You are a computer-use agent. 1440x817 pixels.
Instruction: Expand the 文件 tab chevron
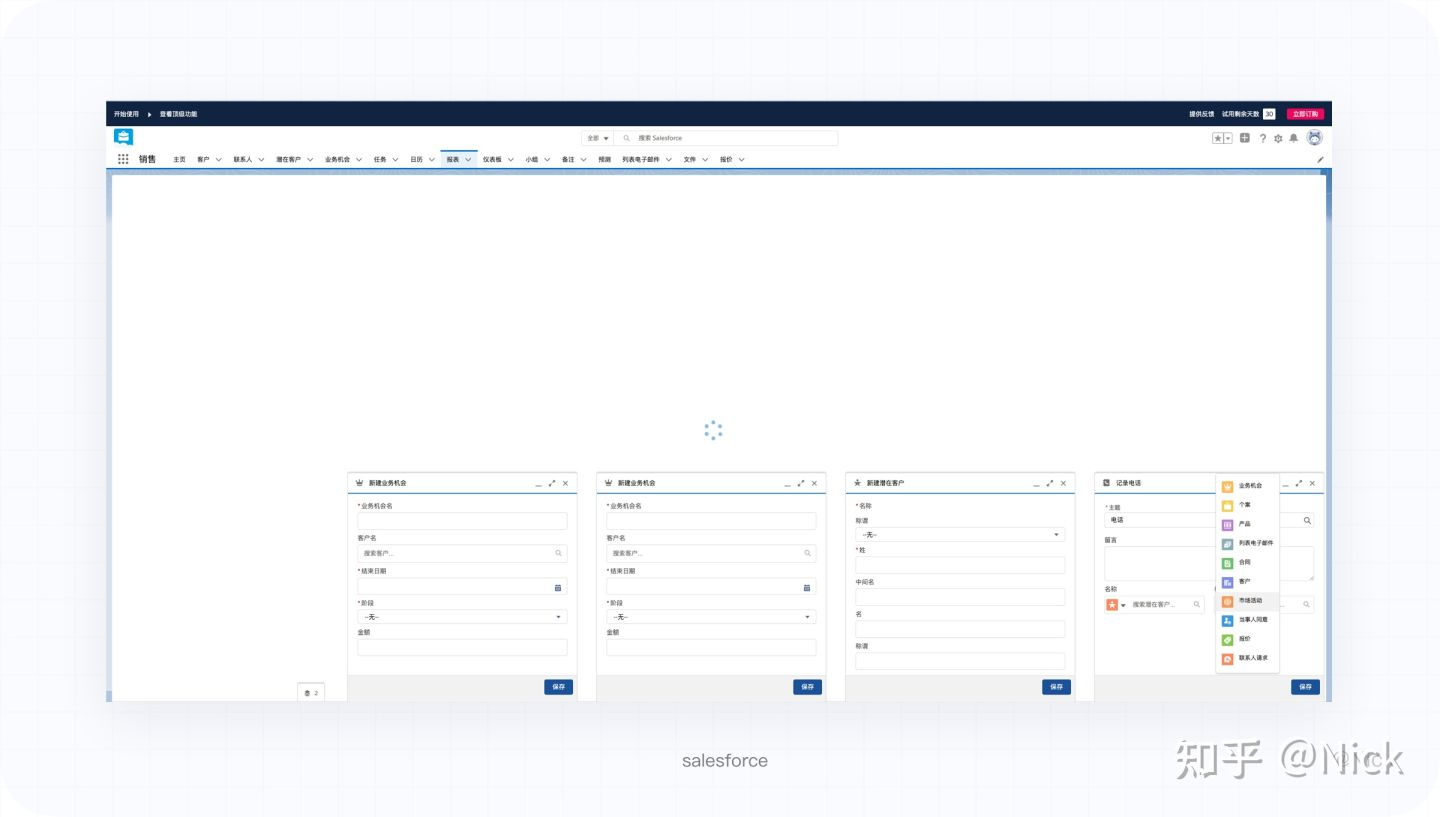click(705, 159)
